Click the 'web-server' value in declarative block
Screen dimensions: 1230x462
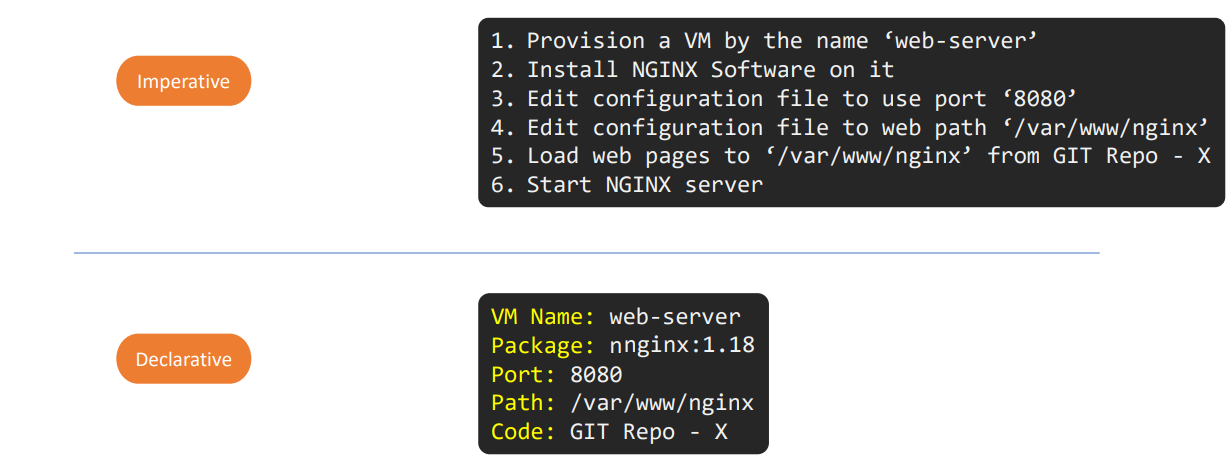point(675,317)
